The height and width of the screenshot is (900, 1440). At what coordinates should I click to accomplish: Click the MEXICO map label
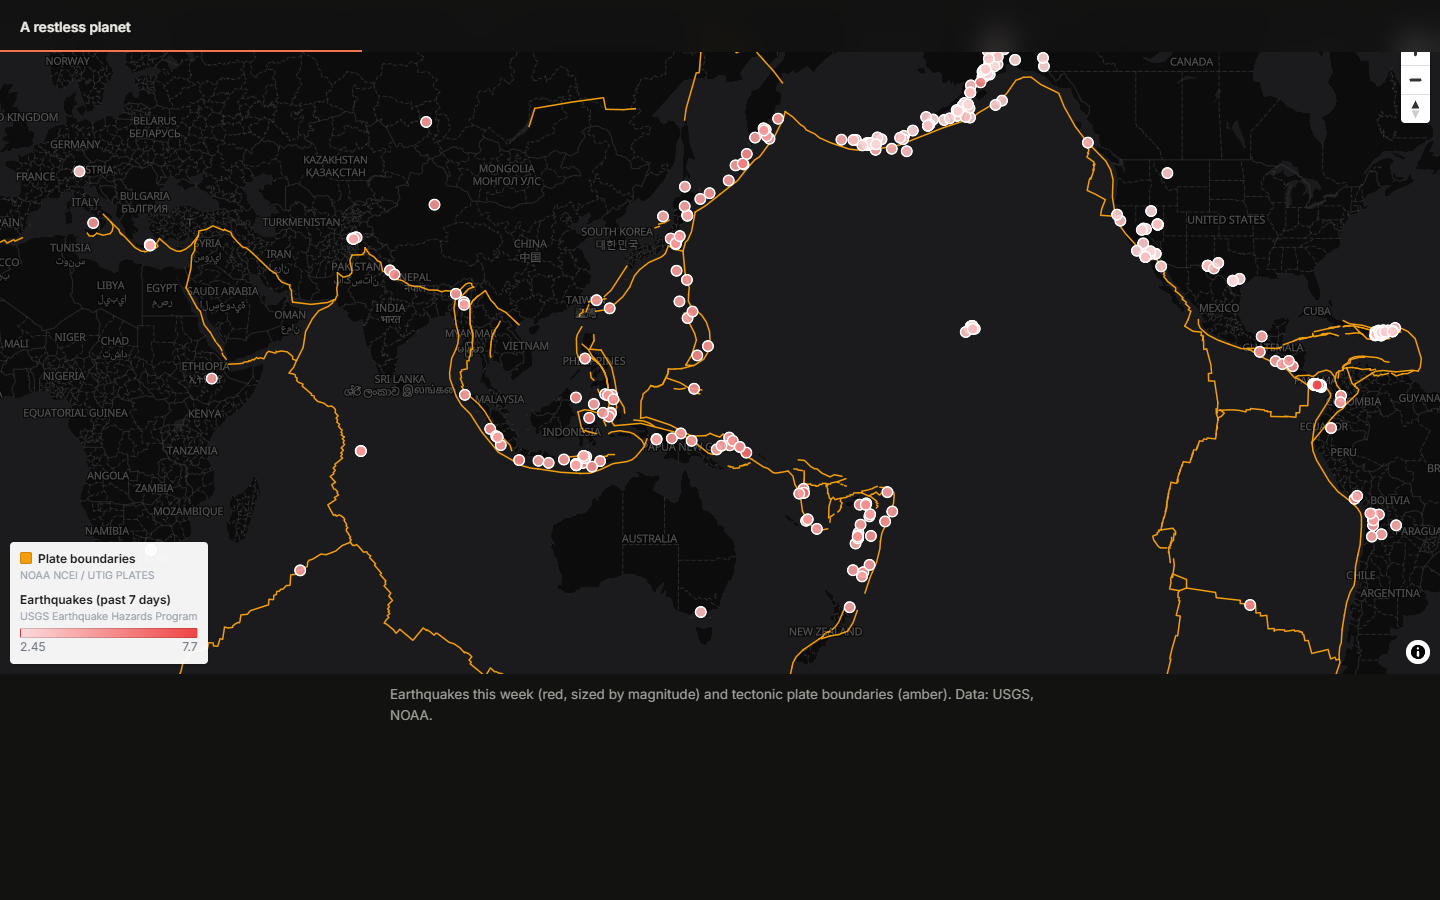[1219, 308]
